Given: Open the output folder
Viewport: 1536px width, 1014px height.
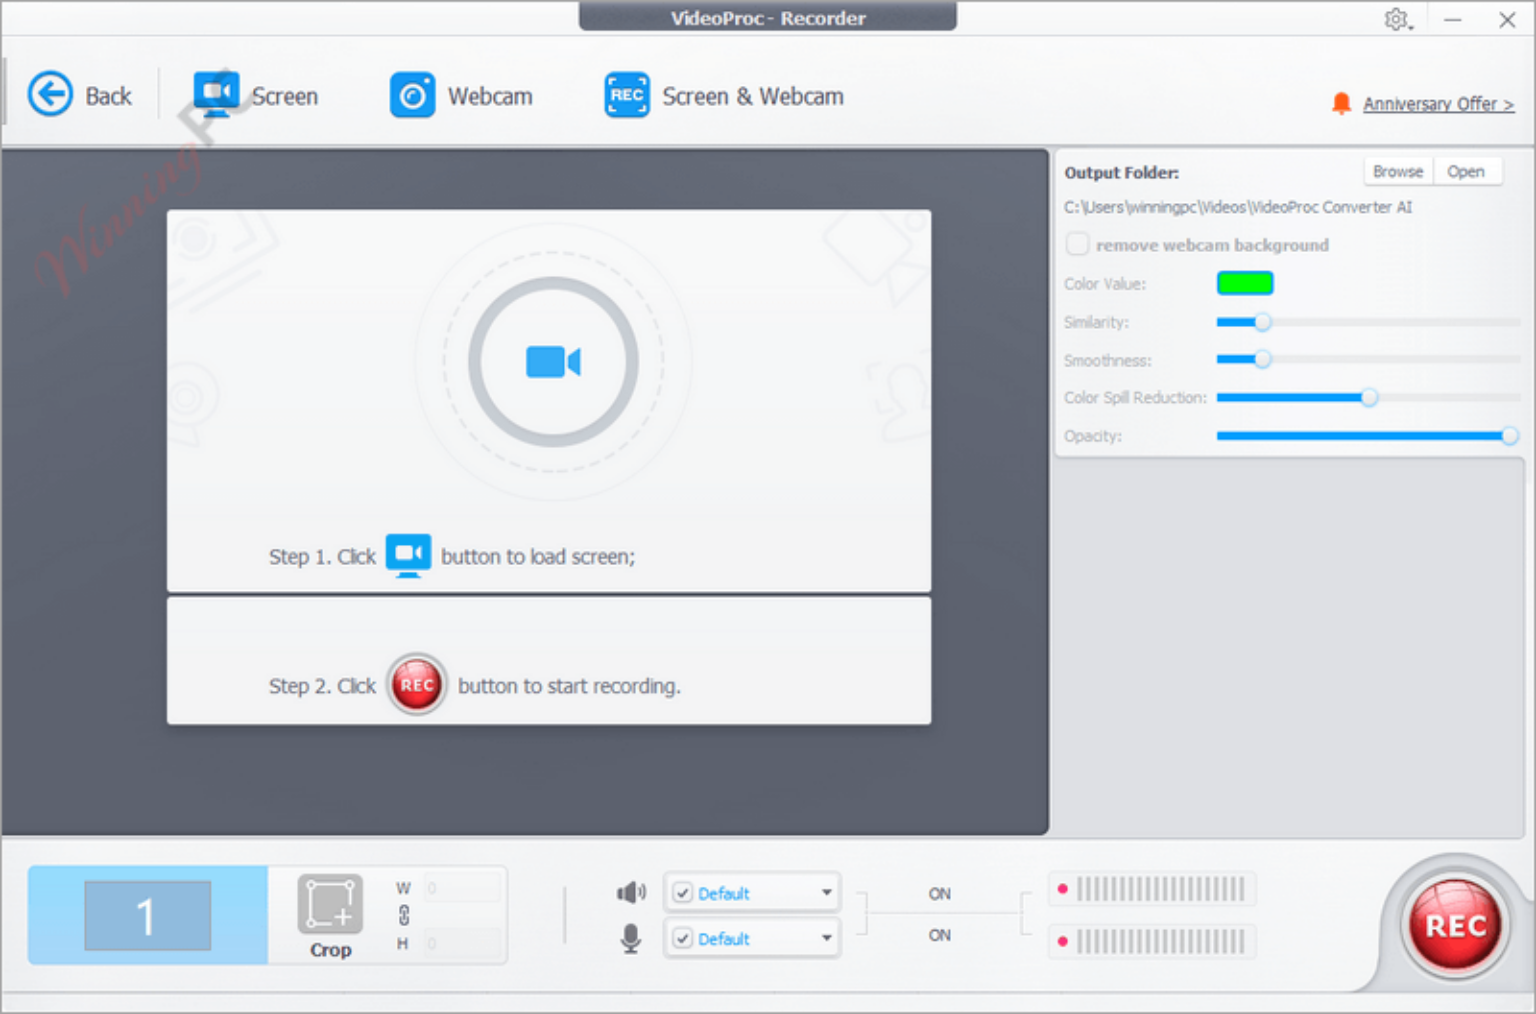Looking at the screenshot, I should (x=1467, y=170).
